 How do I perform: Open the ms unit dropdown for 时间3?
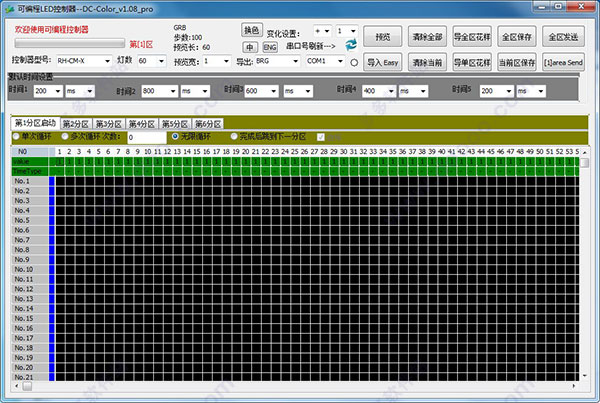[x=308, y=91]
